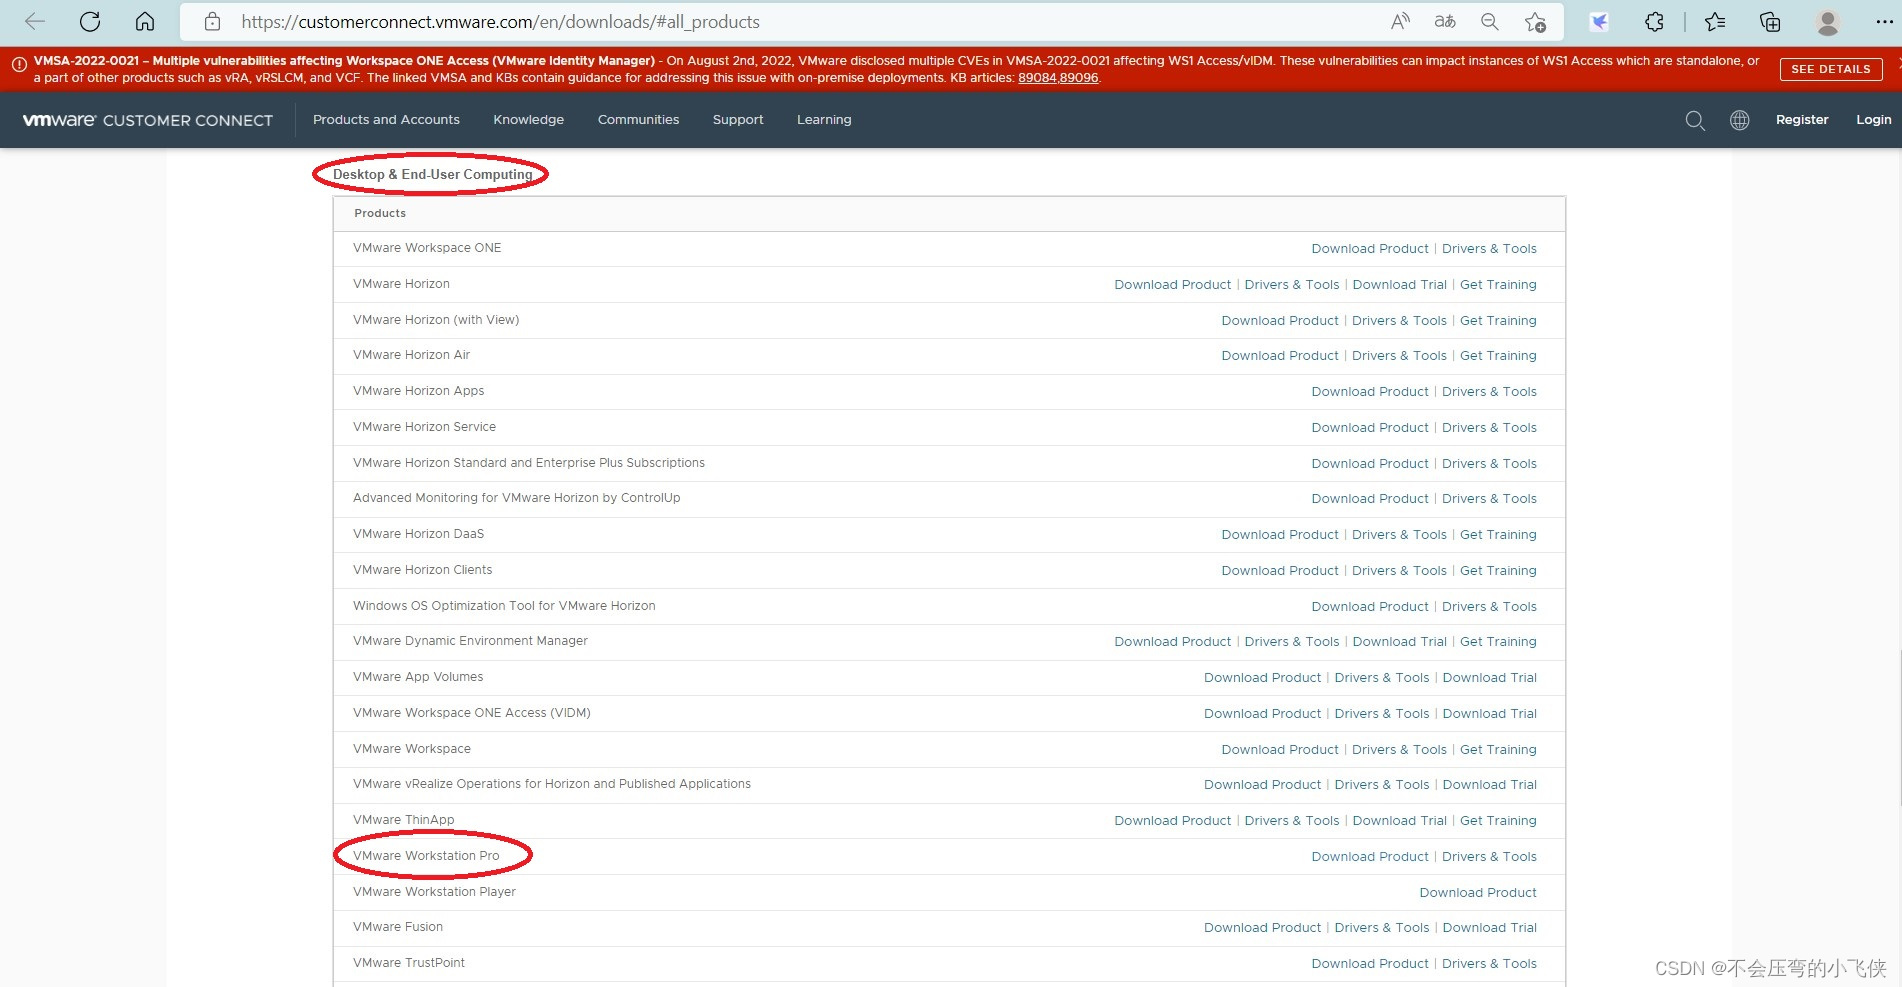1902x987 pixels.
Task: Open browser settings and more menu
Action: coord(1884,21)
